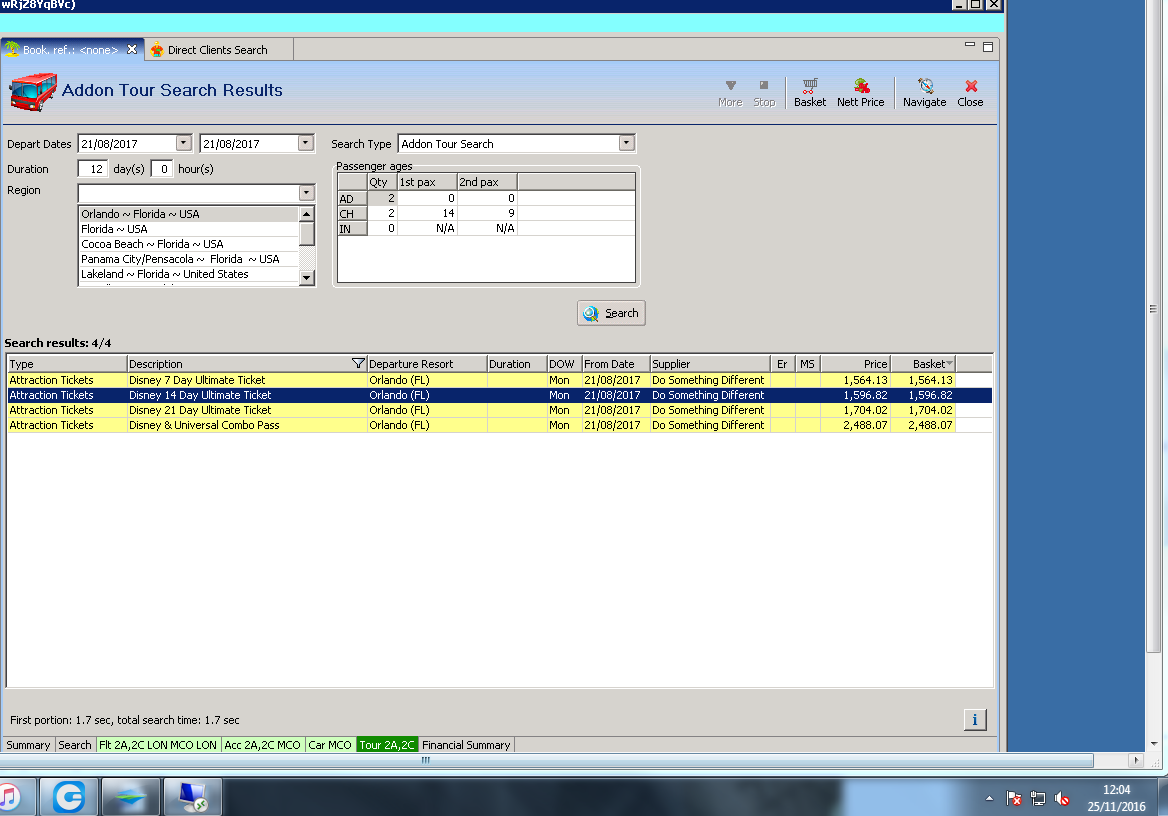Select Disney 14 Day Ultimate Ticket row
This screenshot has width=1168, height=816.
(x=499, y=395)
